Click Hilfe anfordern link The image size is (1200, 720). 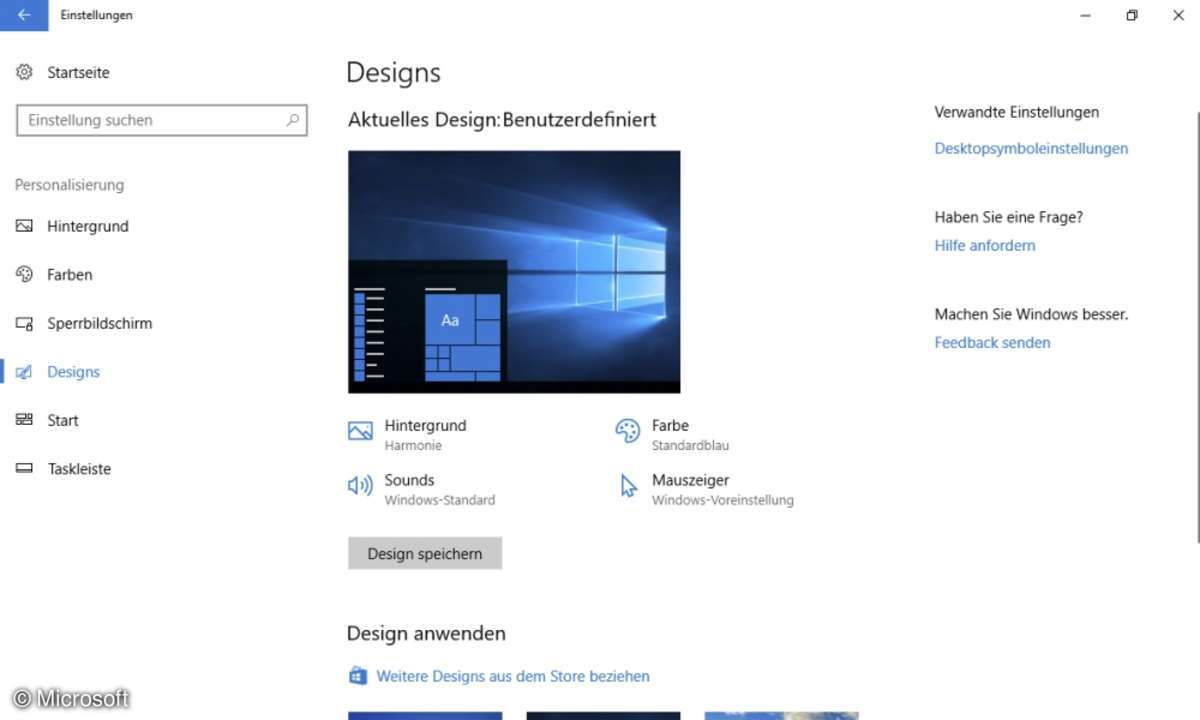985,245
